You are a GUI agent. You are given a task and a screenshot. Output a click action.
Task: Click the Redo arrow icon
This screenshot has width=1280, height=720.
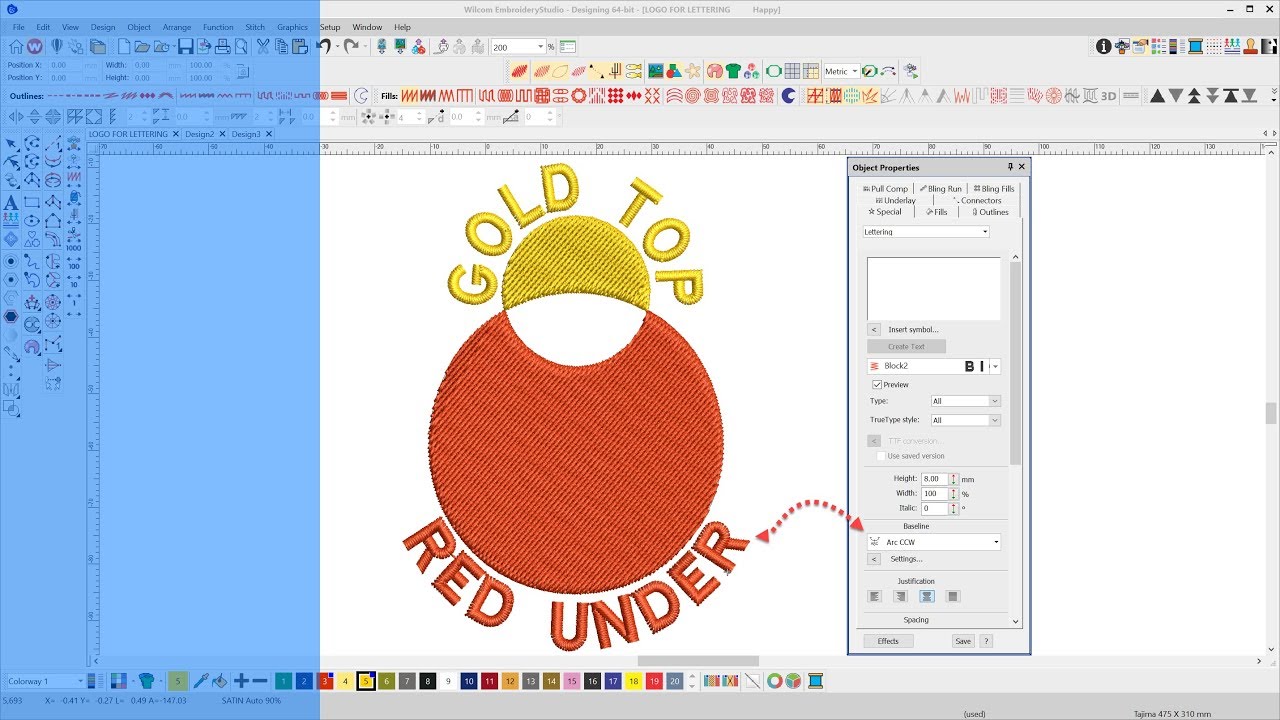tap(351, 46)
